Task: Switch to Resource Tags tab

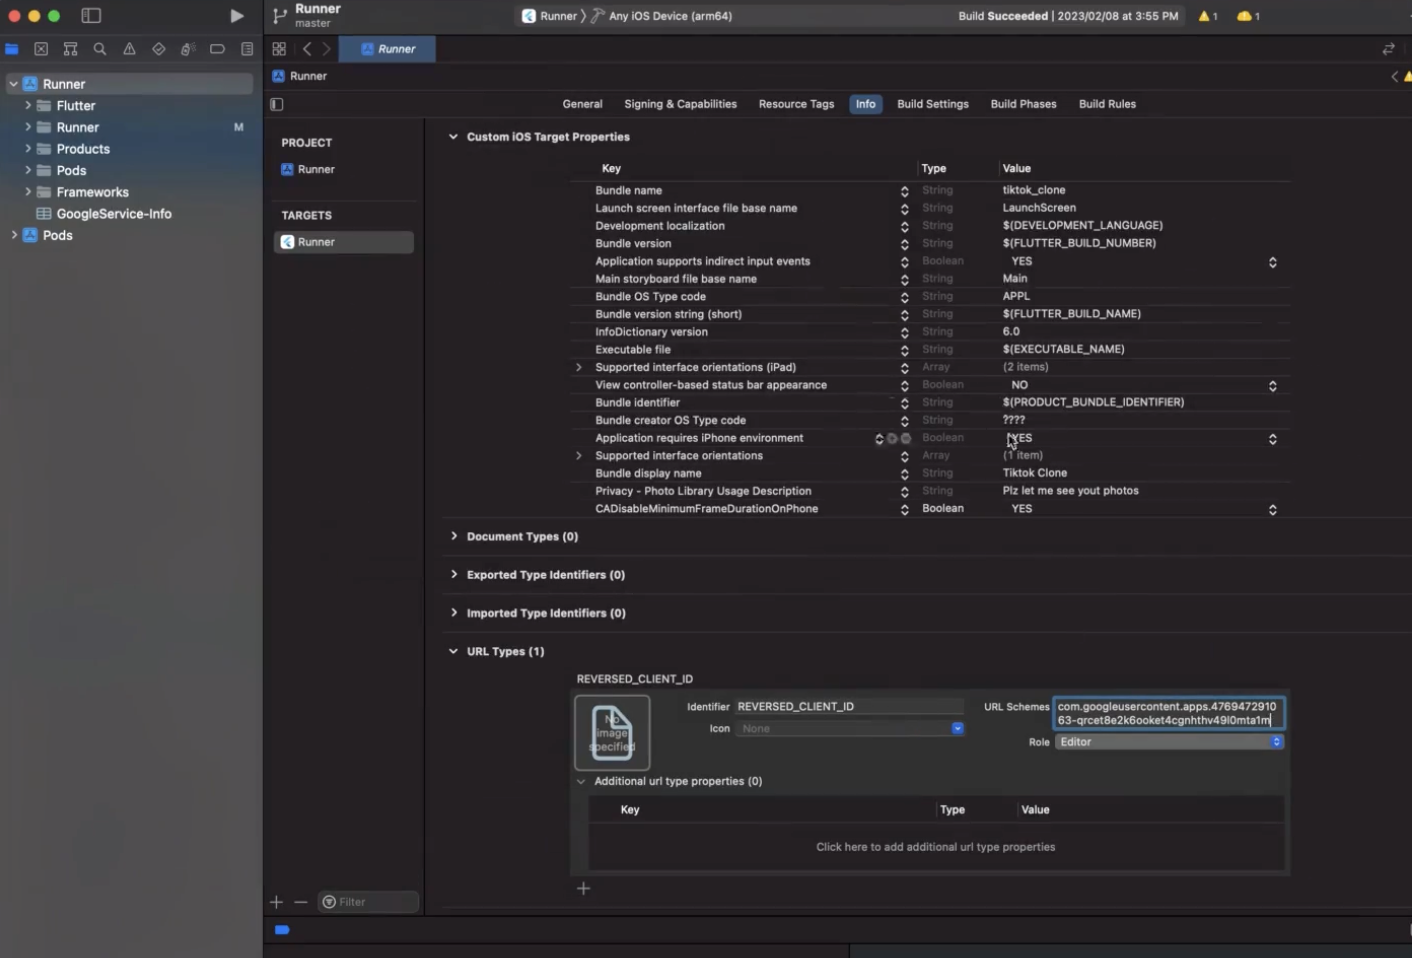Action: [796, 104]
